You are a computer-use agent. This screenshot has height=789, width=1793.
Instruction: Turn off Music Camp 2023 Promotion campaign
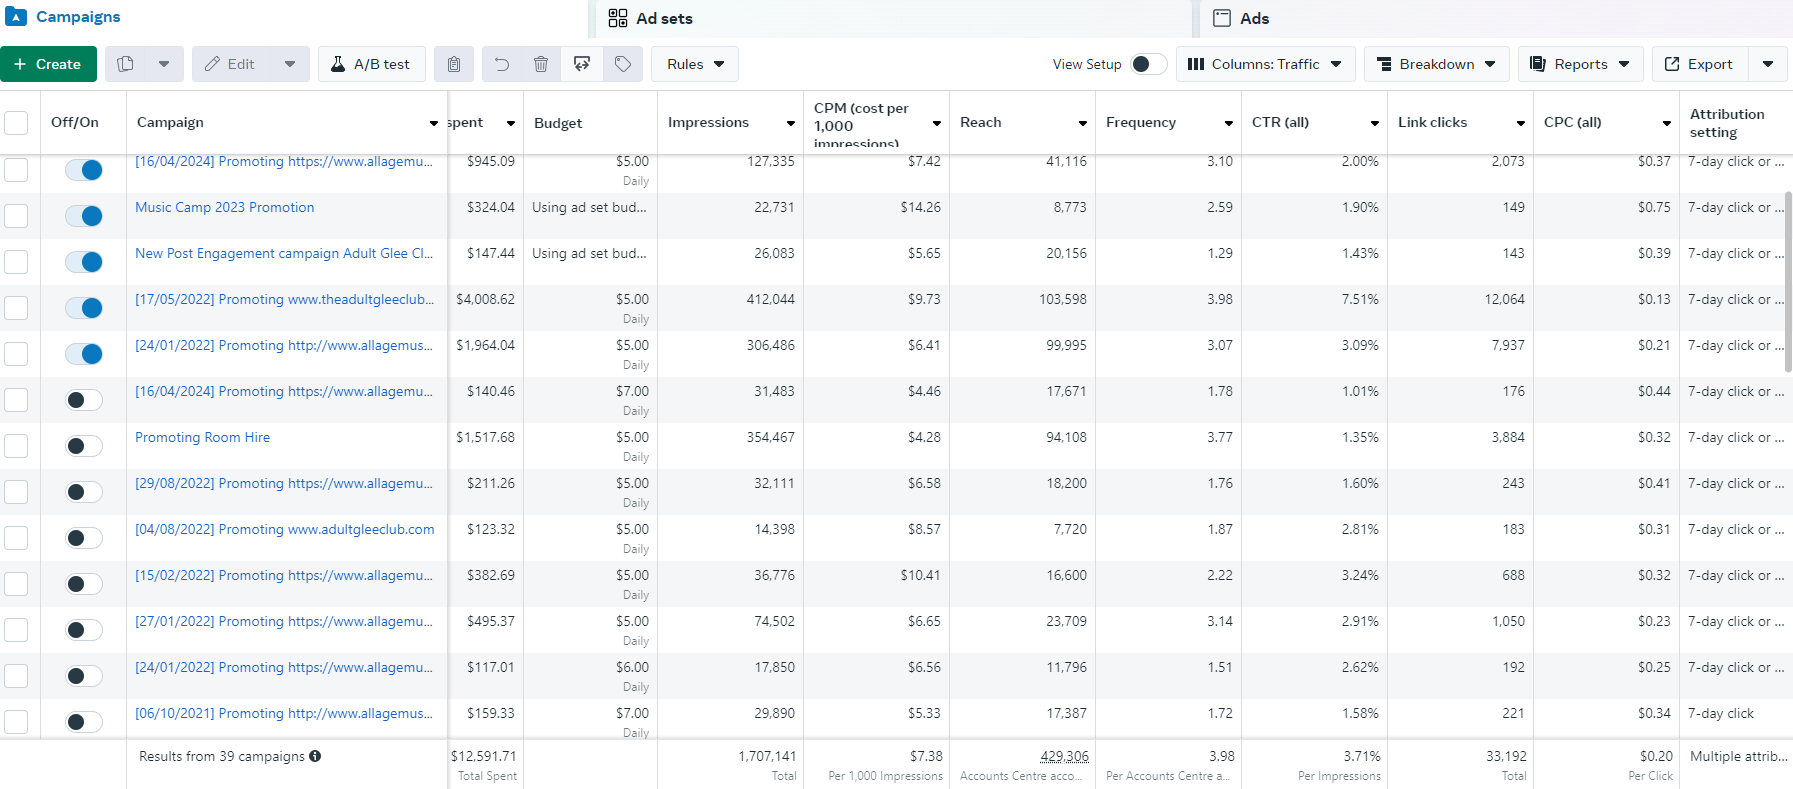84,216
